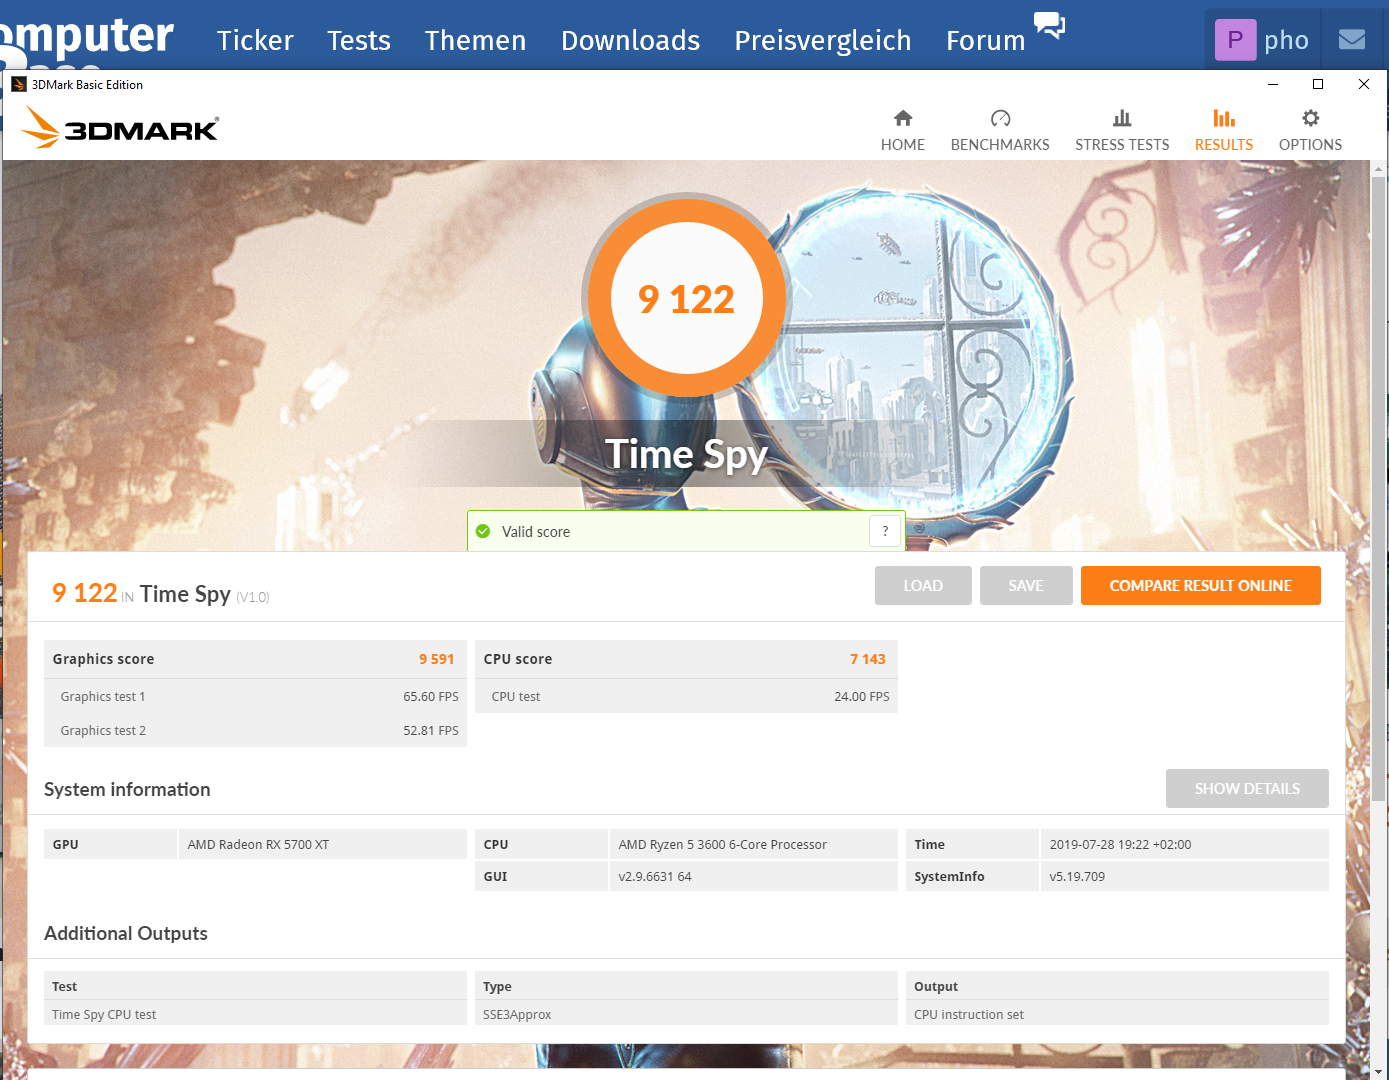Minimize the 3DMark window

[1273, 85]
